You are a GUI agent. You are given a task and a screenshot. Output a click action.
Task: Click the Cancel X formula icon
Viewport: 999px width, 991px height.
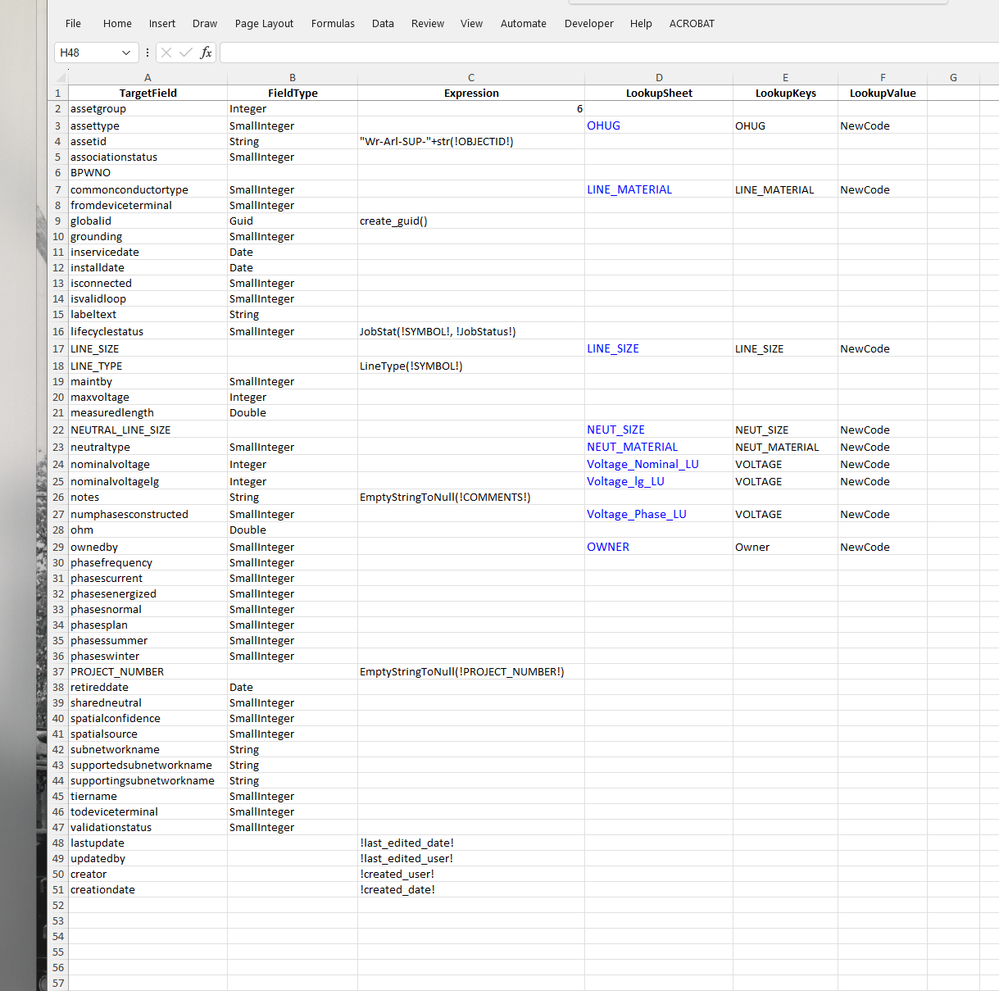(x=166, y=53)
